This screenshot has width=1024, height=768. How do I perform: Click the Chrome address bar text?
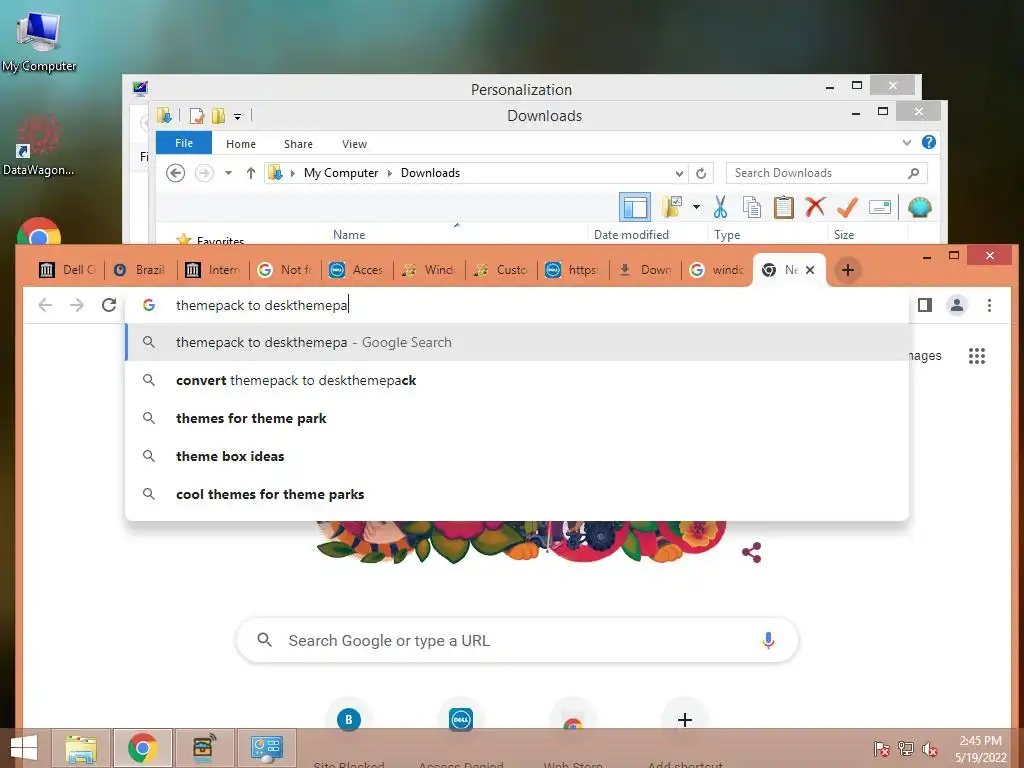coord(262,305)
